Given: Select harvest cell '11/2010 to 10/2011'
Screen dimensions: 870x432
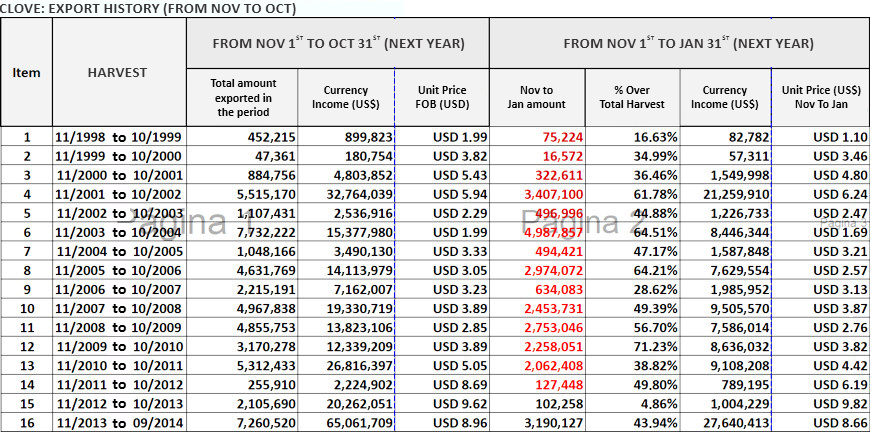Looking at the screenshot, I should [x=119, y=367].
